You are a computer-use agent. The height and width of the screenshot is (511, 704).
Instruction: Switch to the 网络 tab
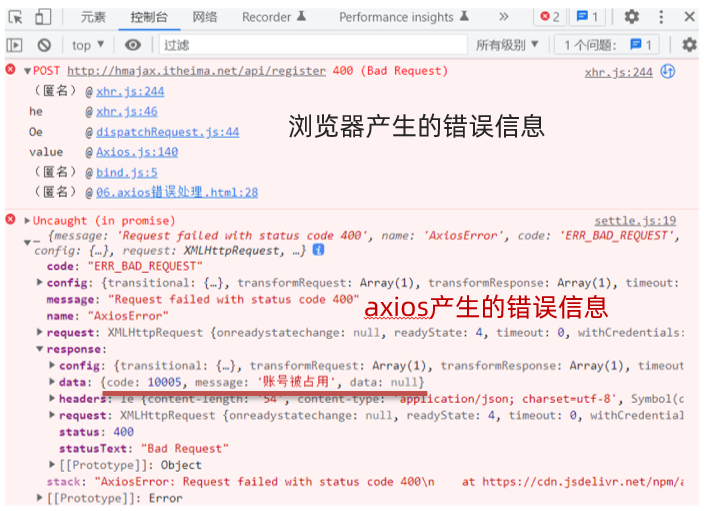coord(205,17)
